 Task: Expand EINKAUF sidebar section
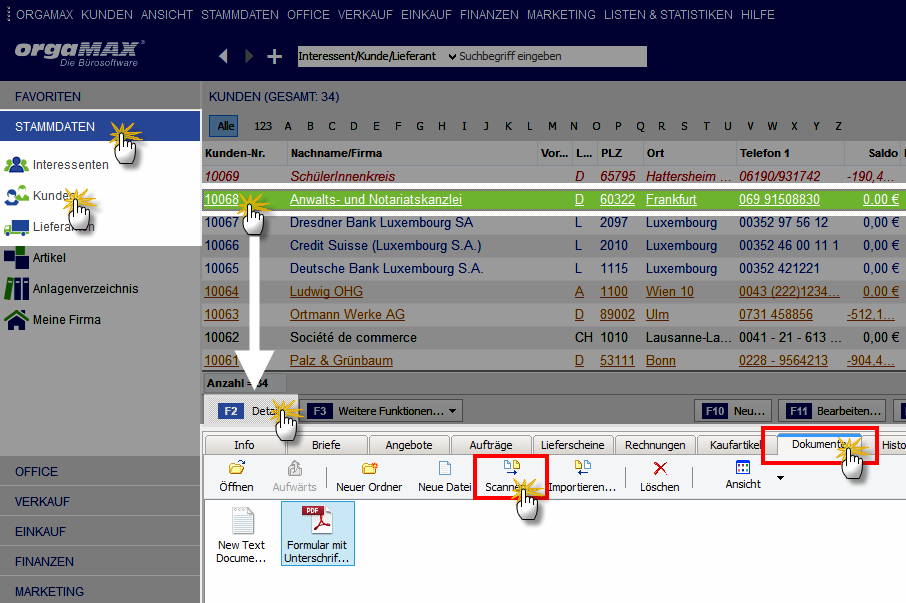[100, 531]
